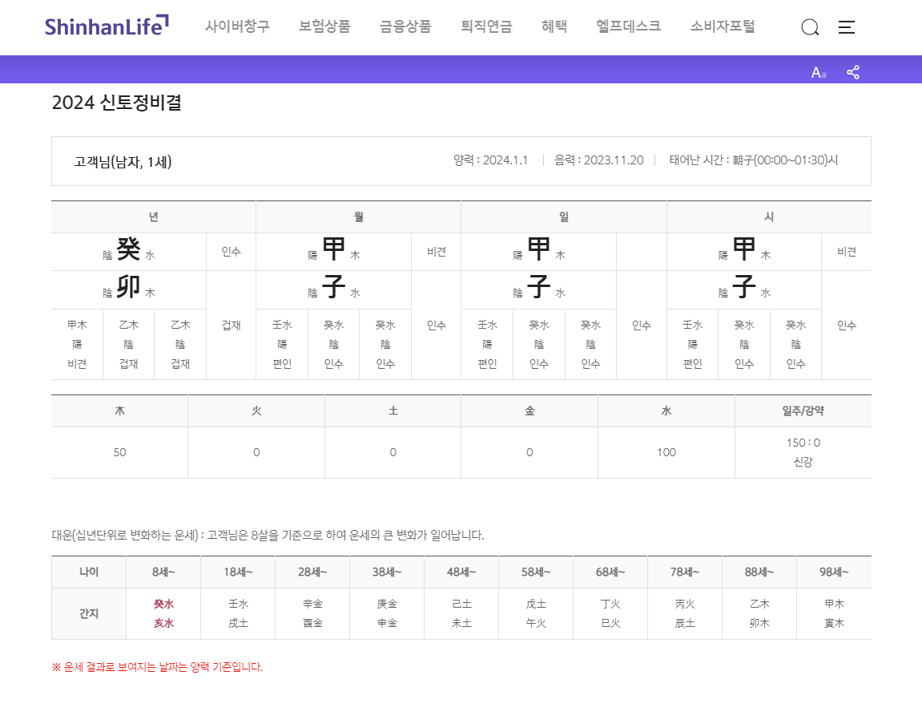Open the 퇴직연금 menu
Image resolution: width=922 pixels, height=720 pixels.
point(485,27)
